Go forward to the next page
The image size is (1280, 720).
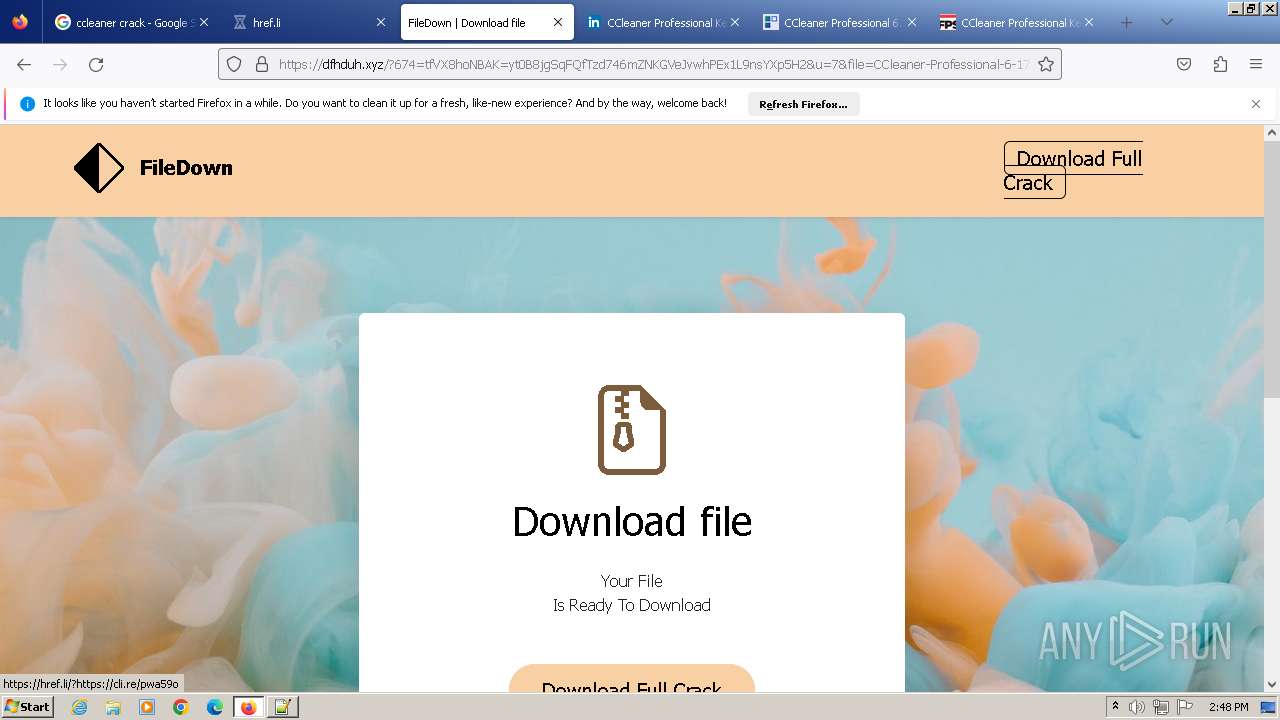coord(60,64)
